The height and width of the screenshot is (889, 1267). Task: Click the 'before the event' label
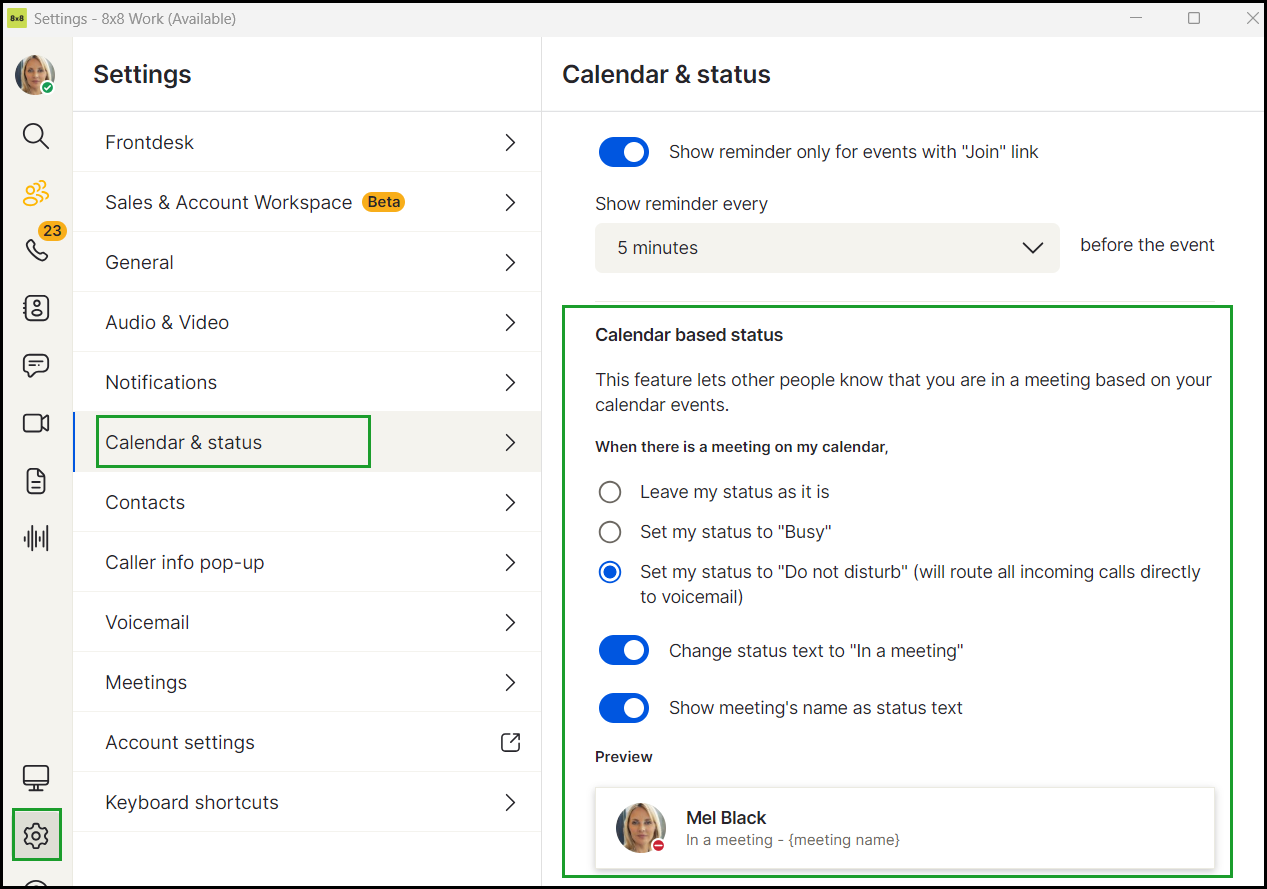pyautogui.click(x=1147, y=245)
